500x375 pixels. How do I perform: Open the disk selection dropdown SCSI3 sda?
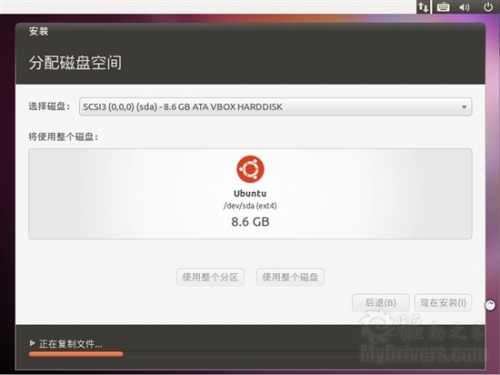pyautogui.click(x=275, y=107)
